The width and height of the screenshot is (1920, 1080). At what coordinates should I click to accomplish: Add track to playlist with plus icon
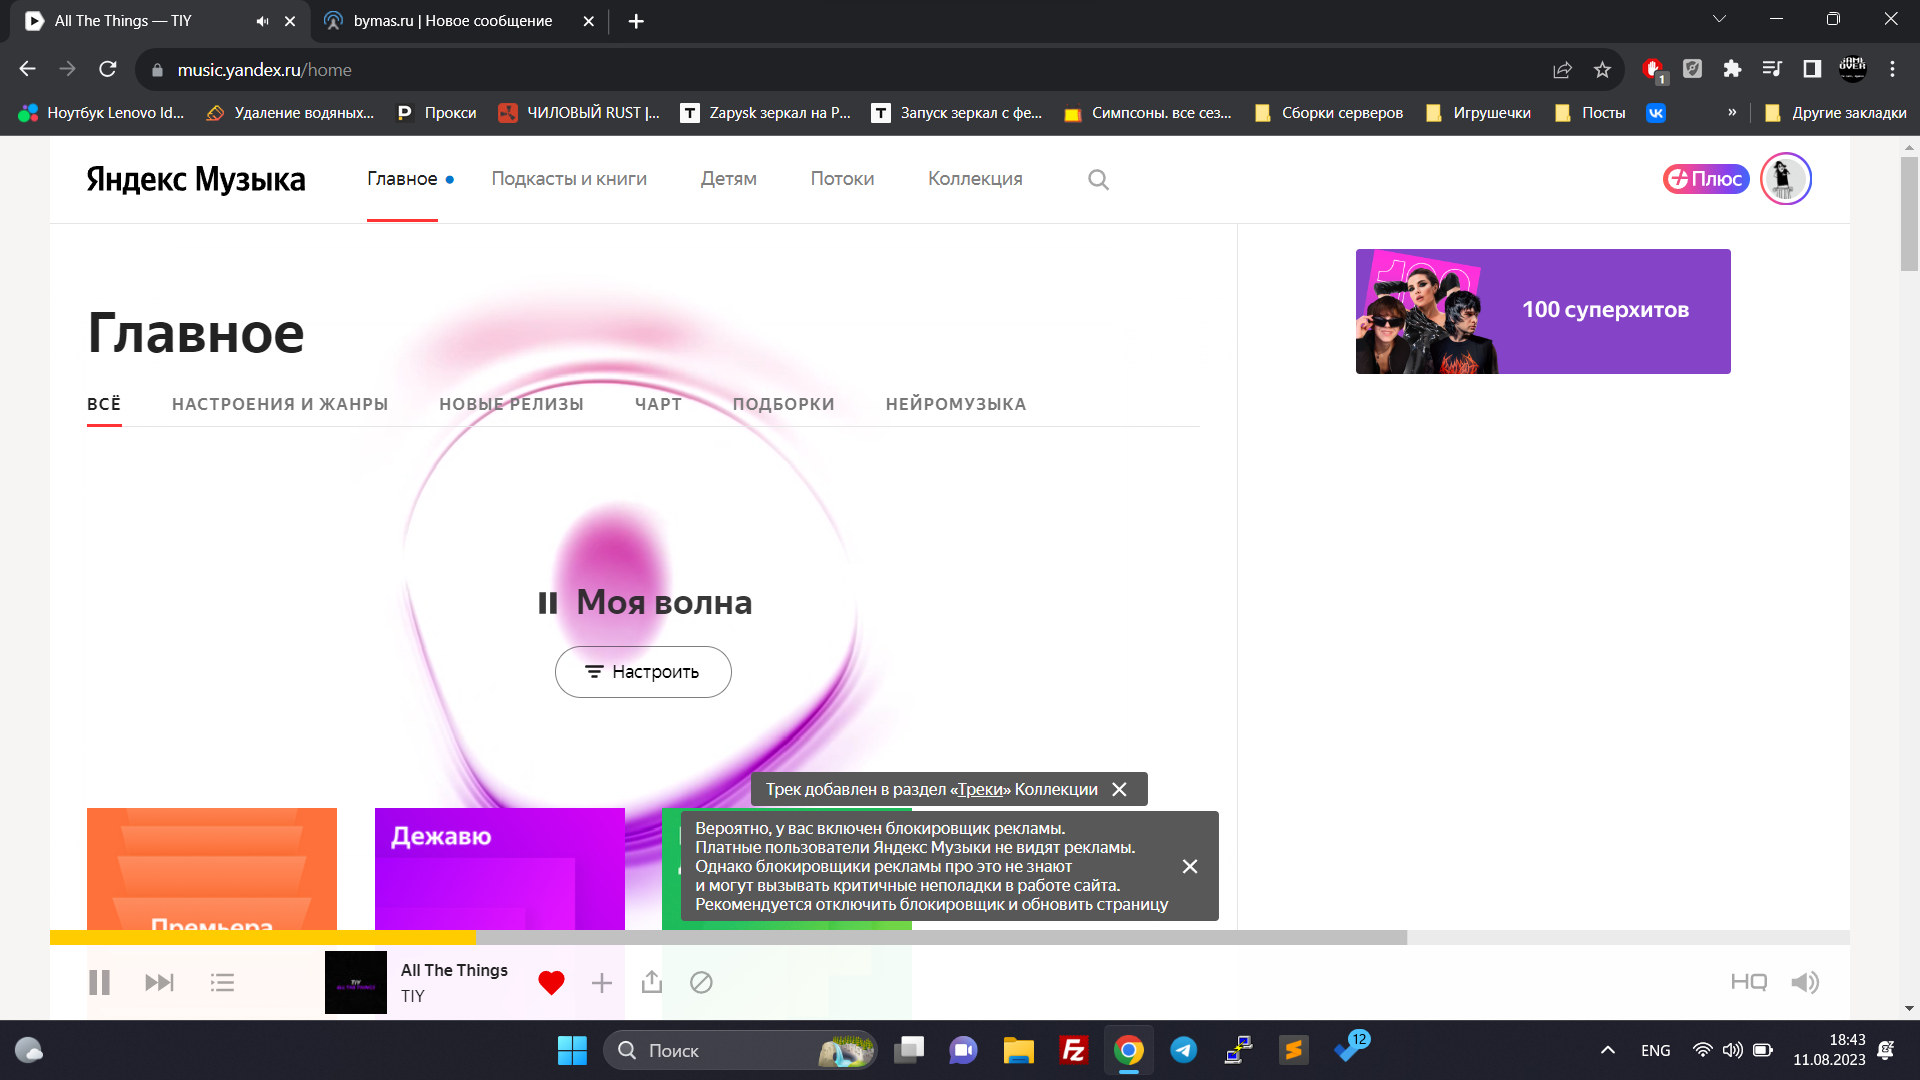(x=601, y=982)
